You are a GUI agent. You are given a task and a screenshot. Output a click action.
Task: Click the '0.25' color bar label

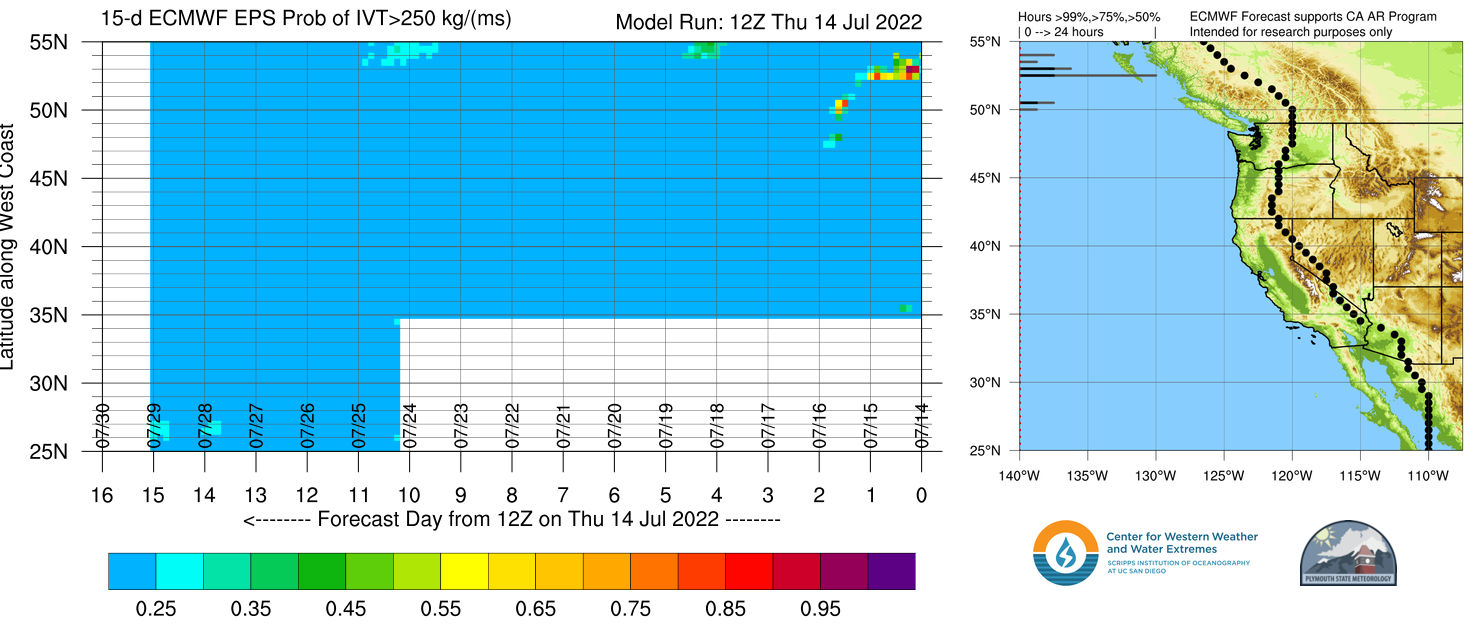pos(155,608)
